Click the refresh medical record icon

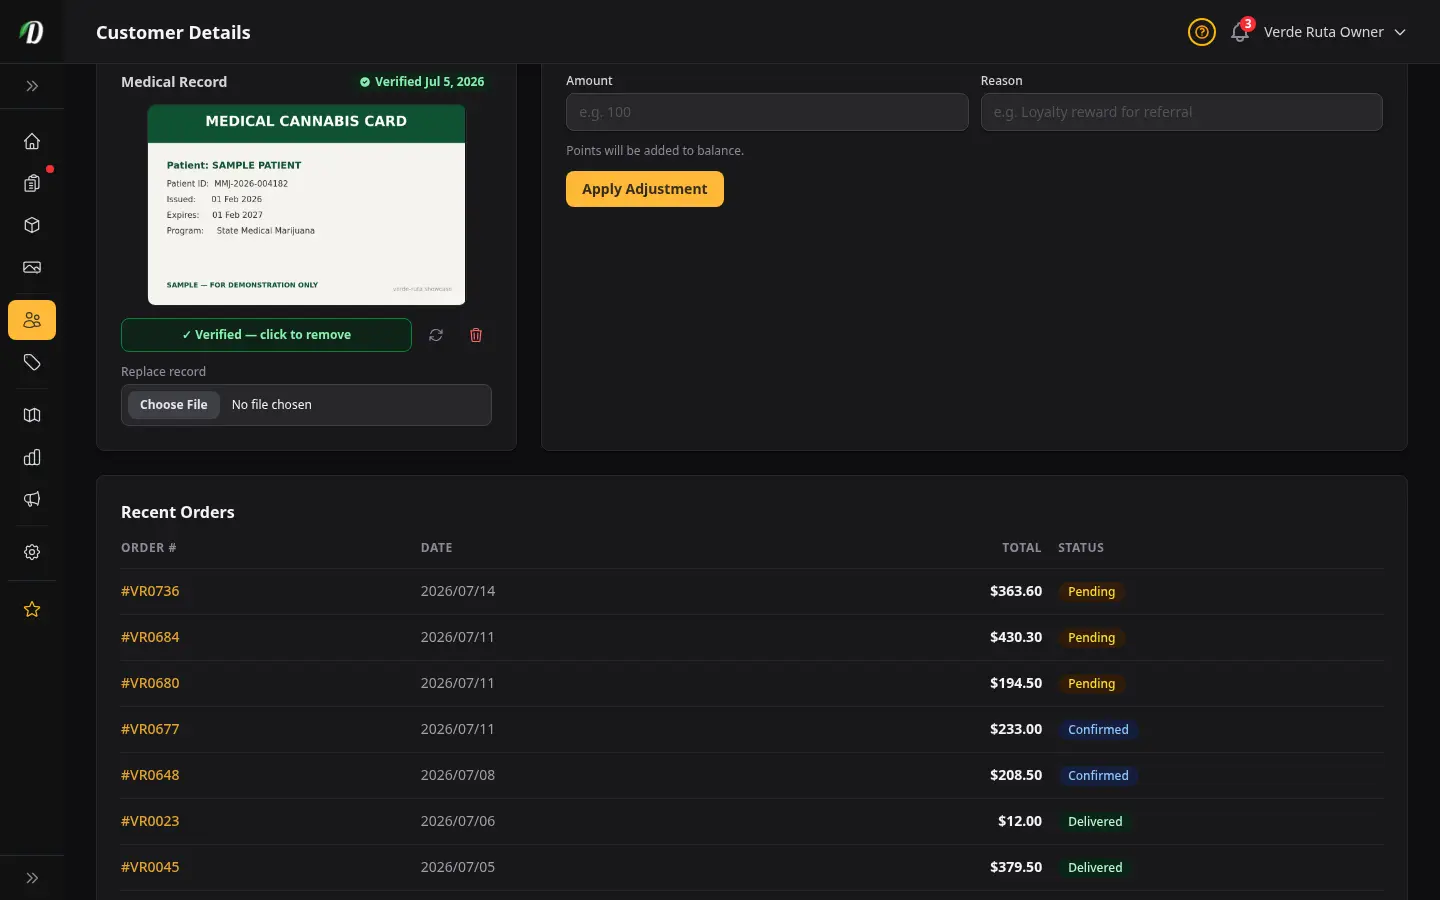click(436, 335)
